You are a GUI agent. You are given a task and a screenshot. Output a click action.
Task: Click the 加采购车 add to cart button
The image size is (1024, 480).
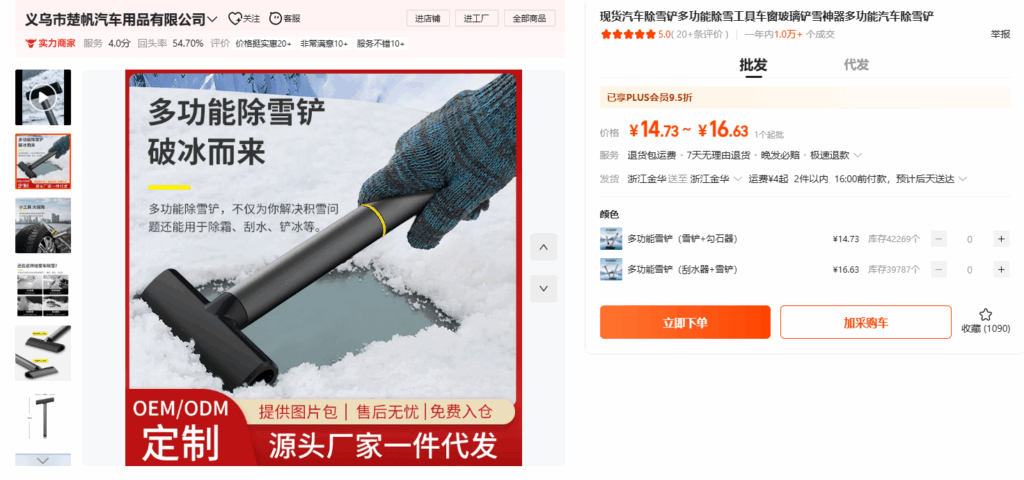(x=865, y=323)
